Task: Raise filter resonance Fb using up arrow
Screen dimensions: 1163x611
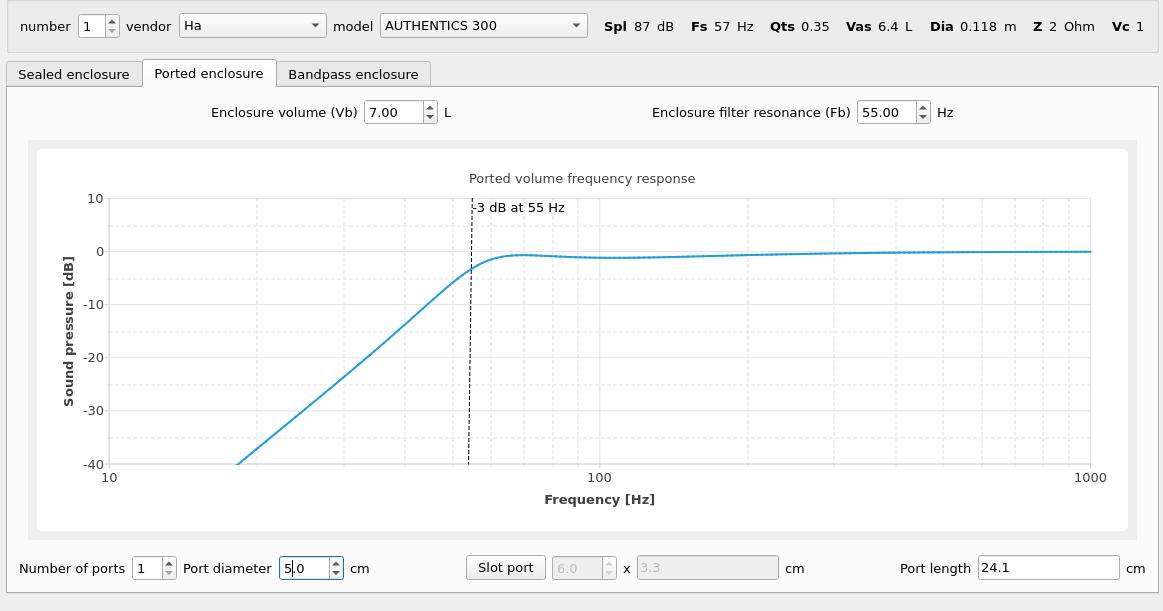Action: pos(922,107)
